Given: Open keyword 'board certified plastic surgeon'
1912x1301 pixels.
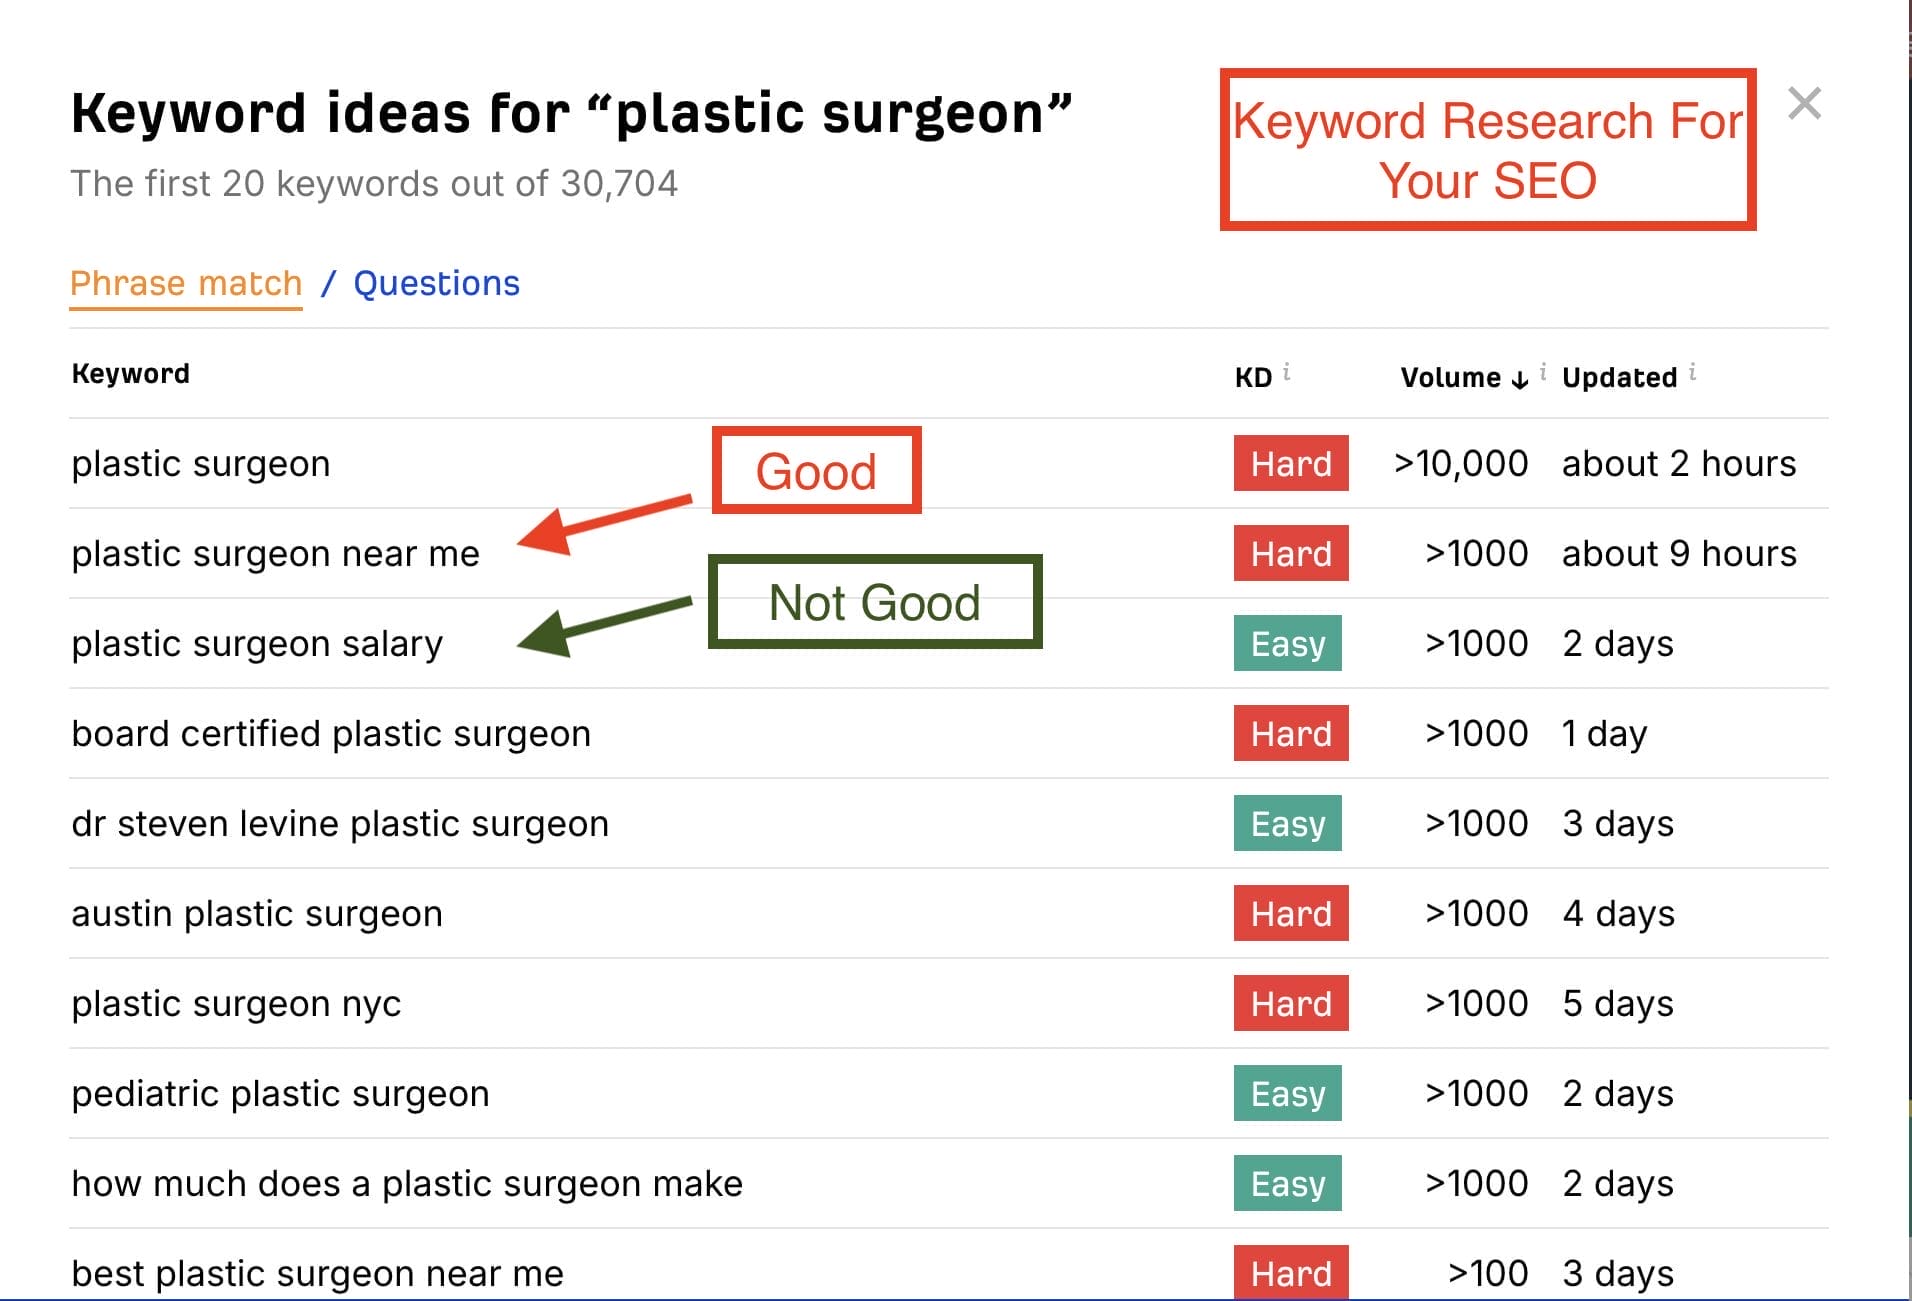Looking at the screenshot, I should pos(330,733).
